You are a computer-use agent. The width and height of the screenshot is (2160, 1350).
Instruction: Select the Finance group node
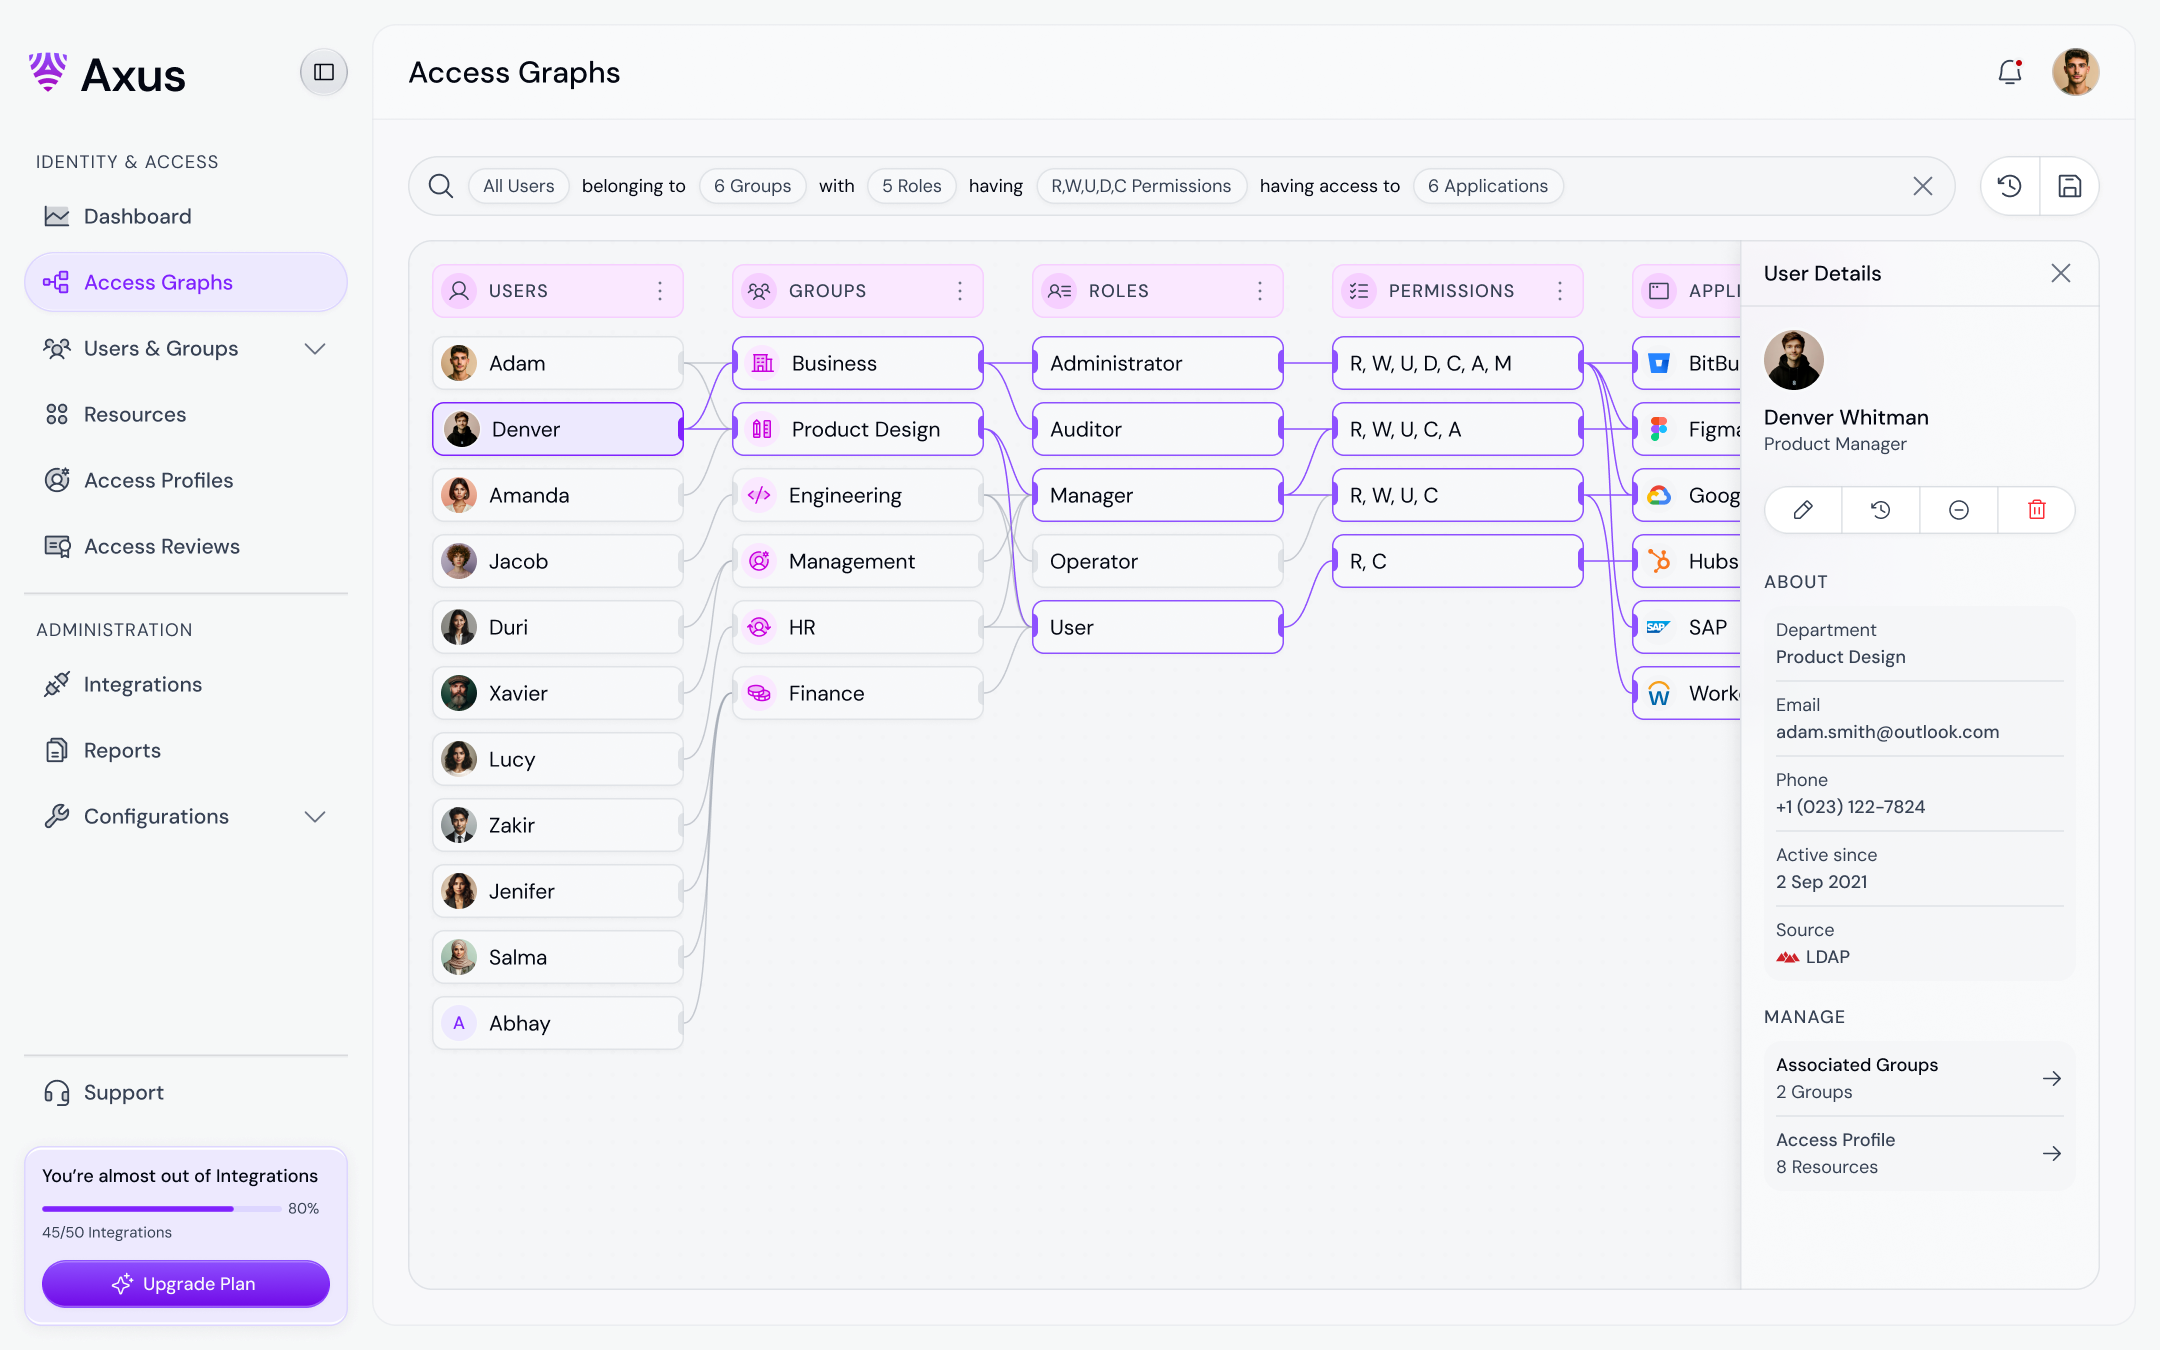pyautogui.click(x=858, y=693)
